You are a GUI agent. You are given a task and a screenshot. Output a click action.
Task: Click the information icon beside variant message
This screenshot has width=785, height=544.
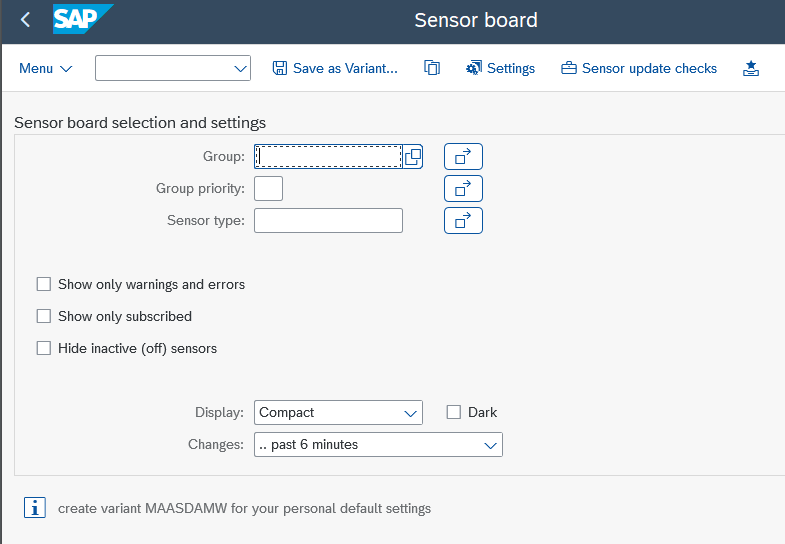tap(35, 508)
